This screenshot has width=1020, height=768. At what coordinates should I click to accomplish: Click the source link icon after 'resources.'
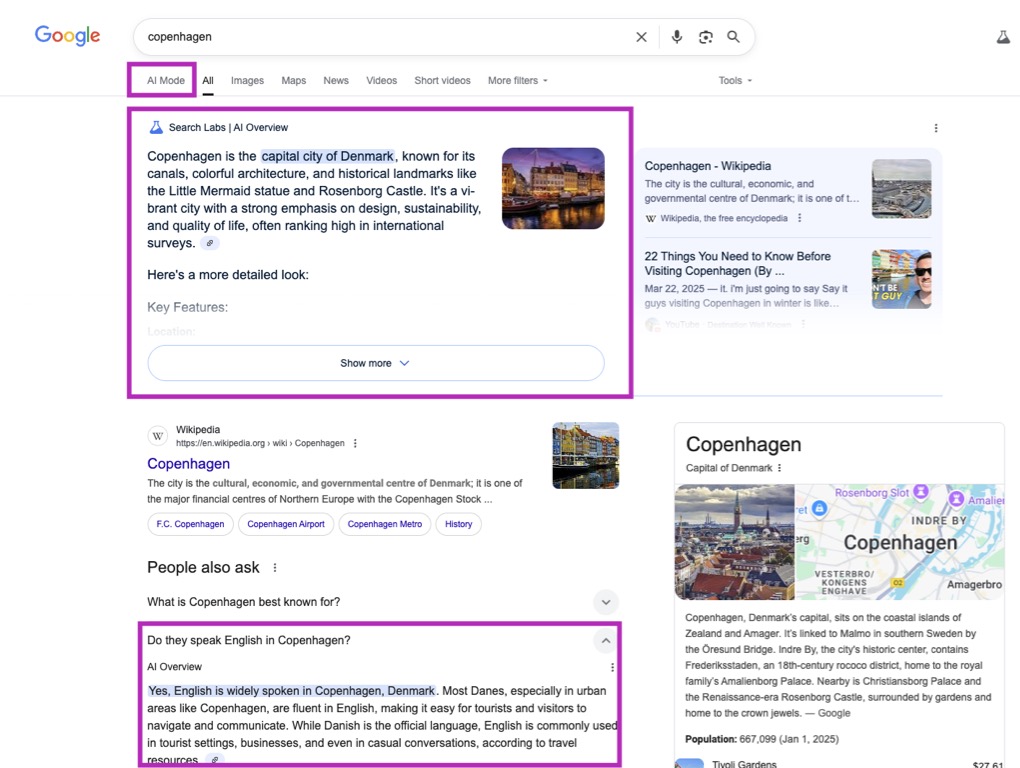[215, 760]
